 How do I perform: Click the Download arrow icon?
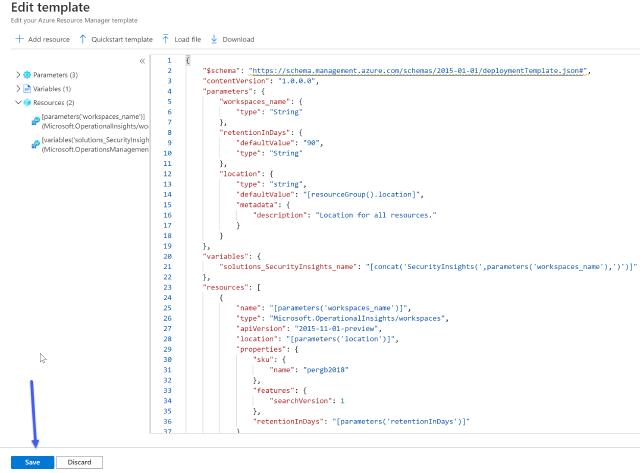point(214,39)
